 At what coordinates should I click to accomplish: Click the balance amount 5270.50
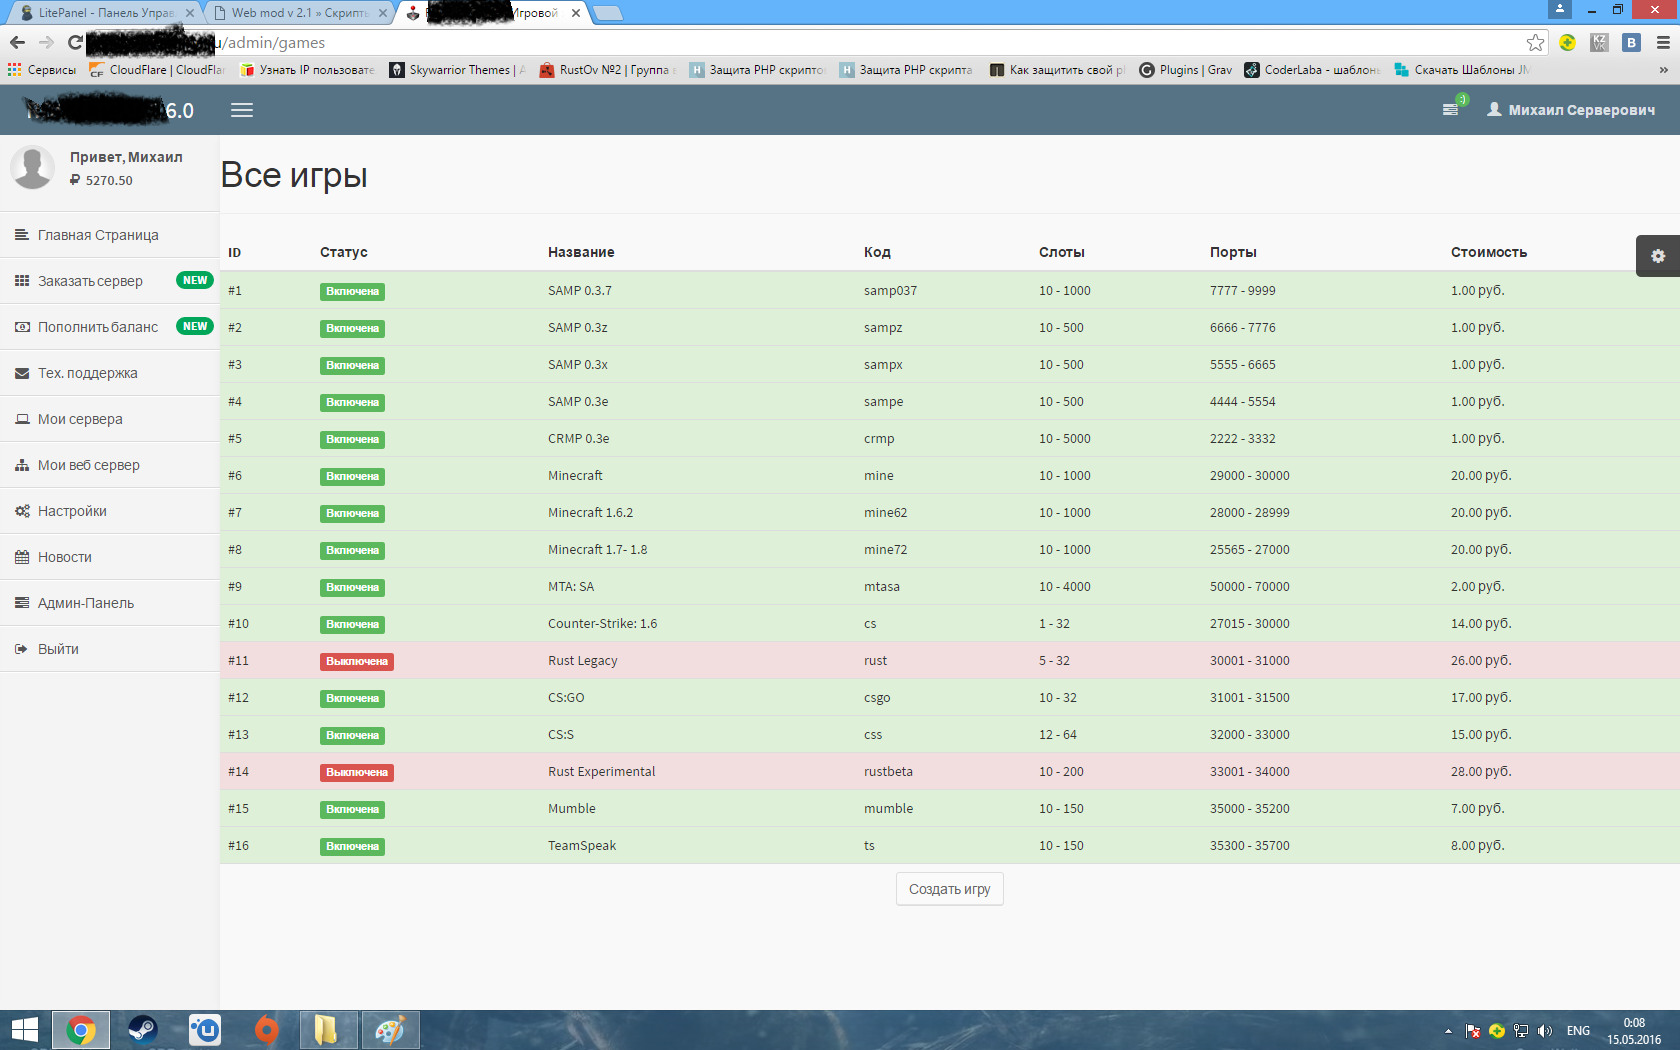109,180
